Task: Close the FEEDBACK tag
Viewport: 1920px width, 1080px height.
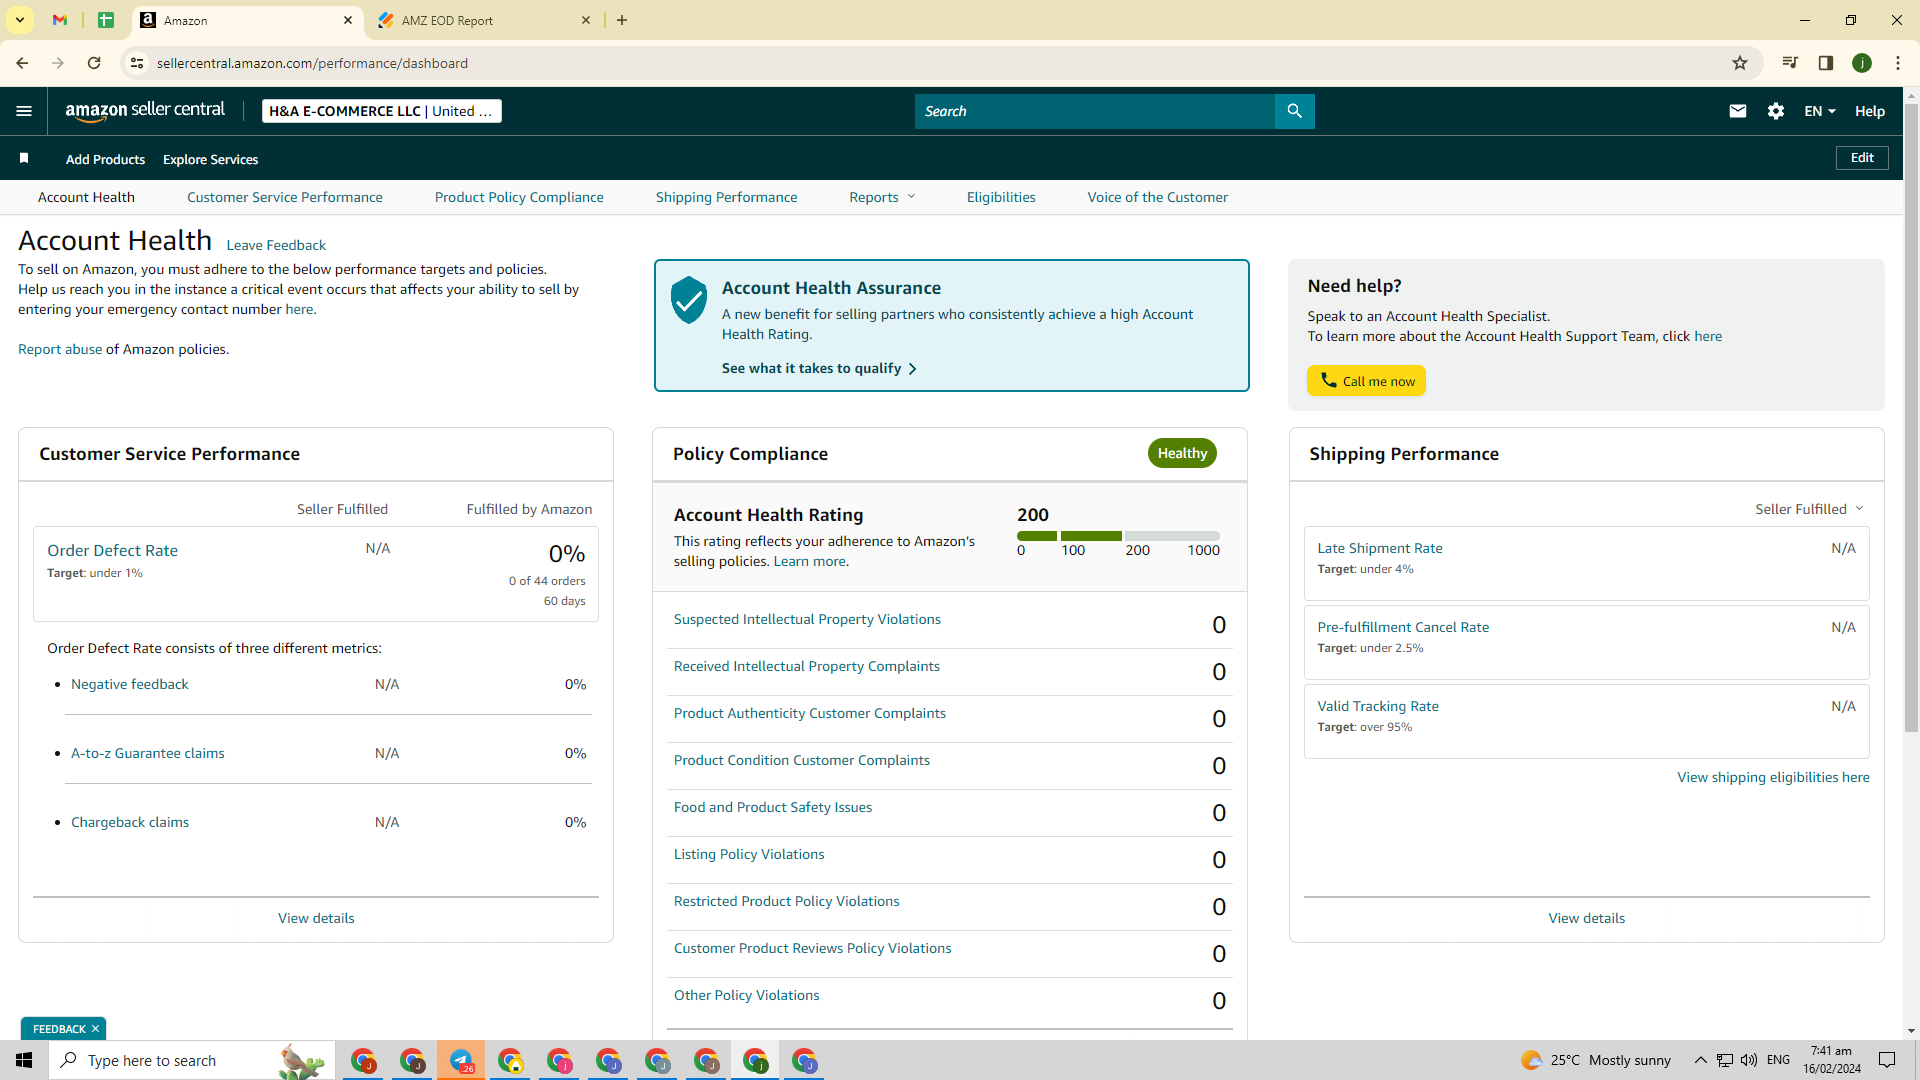Action: 96,1029
